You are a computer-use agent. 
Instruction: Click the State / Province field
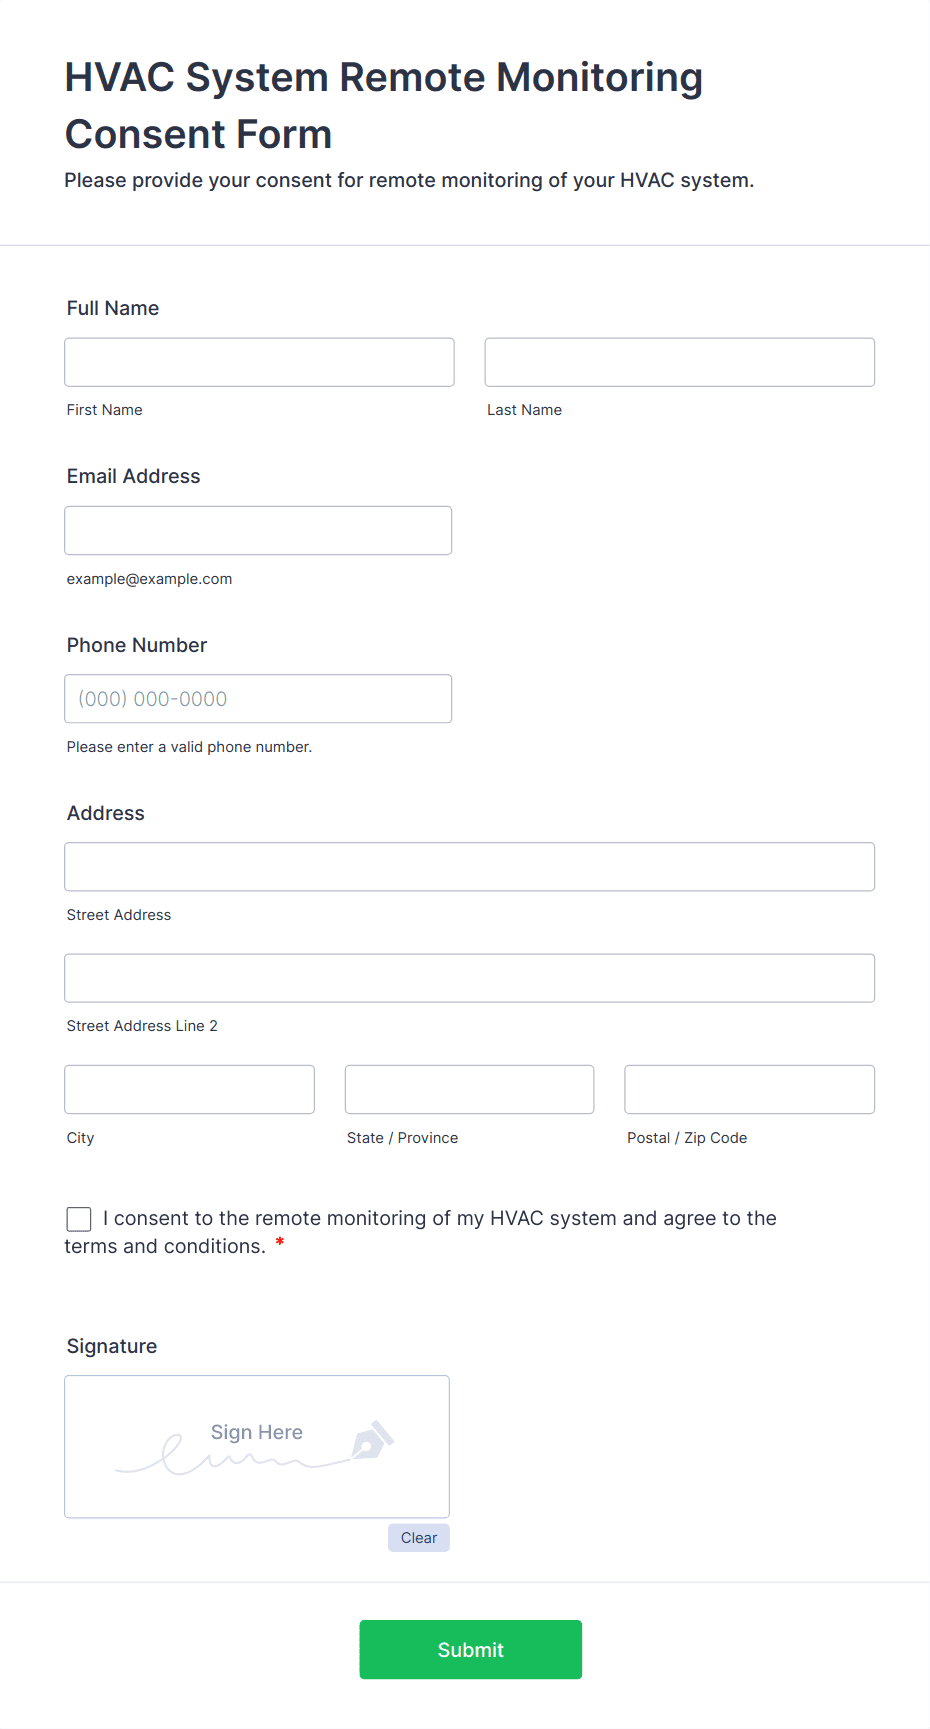tap(470, 1089)
